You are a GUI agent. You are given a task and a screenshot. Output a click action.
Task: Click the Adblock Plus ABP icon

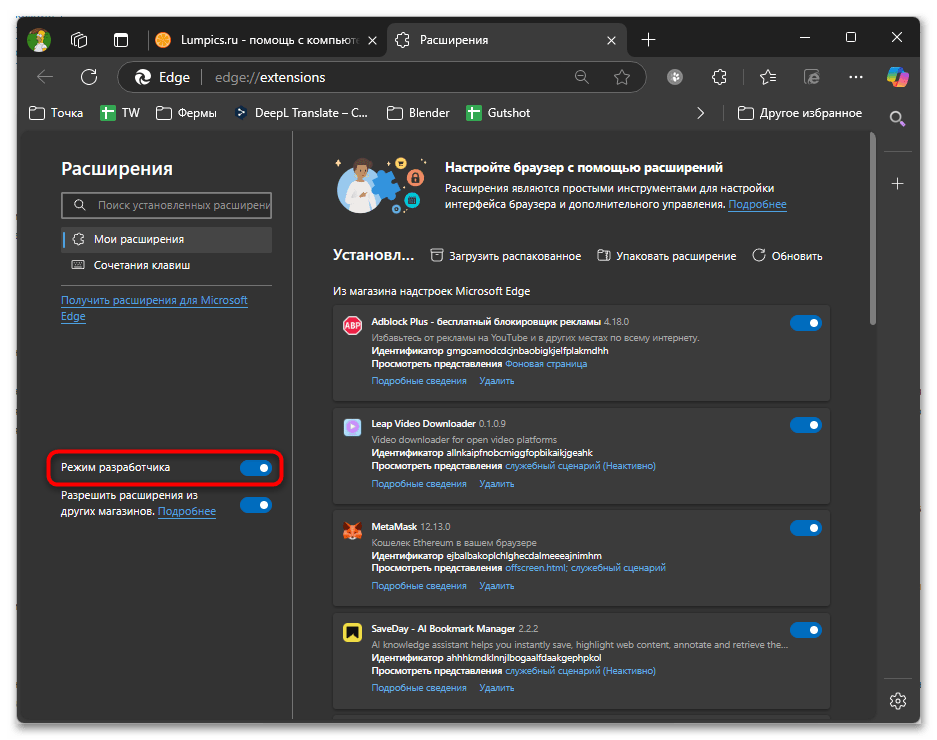pos(353,325)
